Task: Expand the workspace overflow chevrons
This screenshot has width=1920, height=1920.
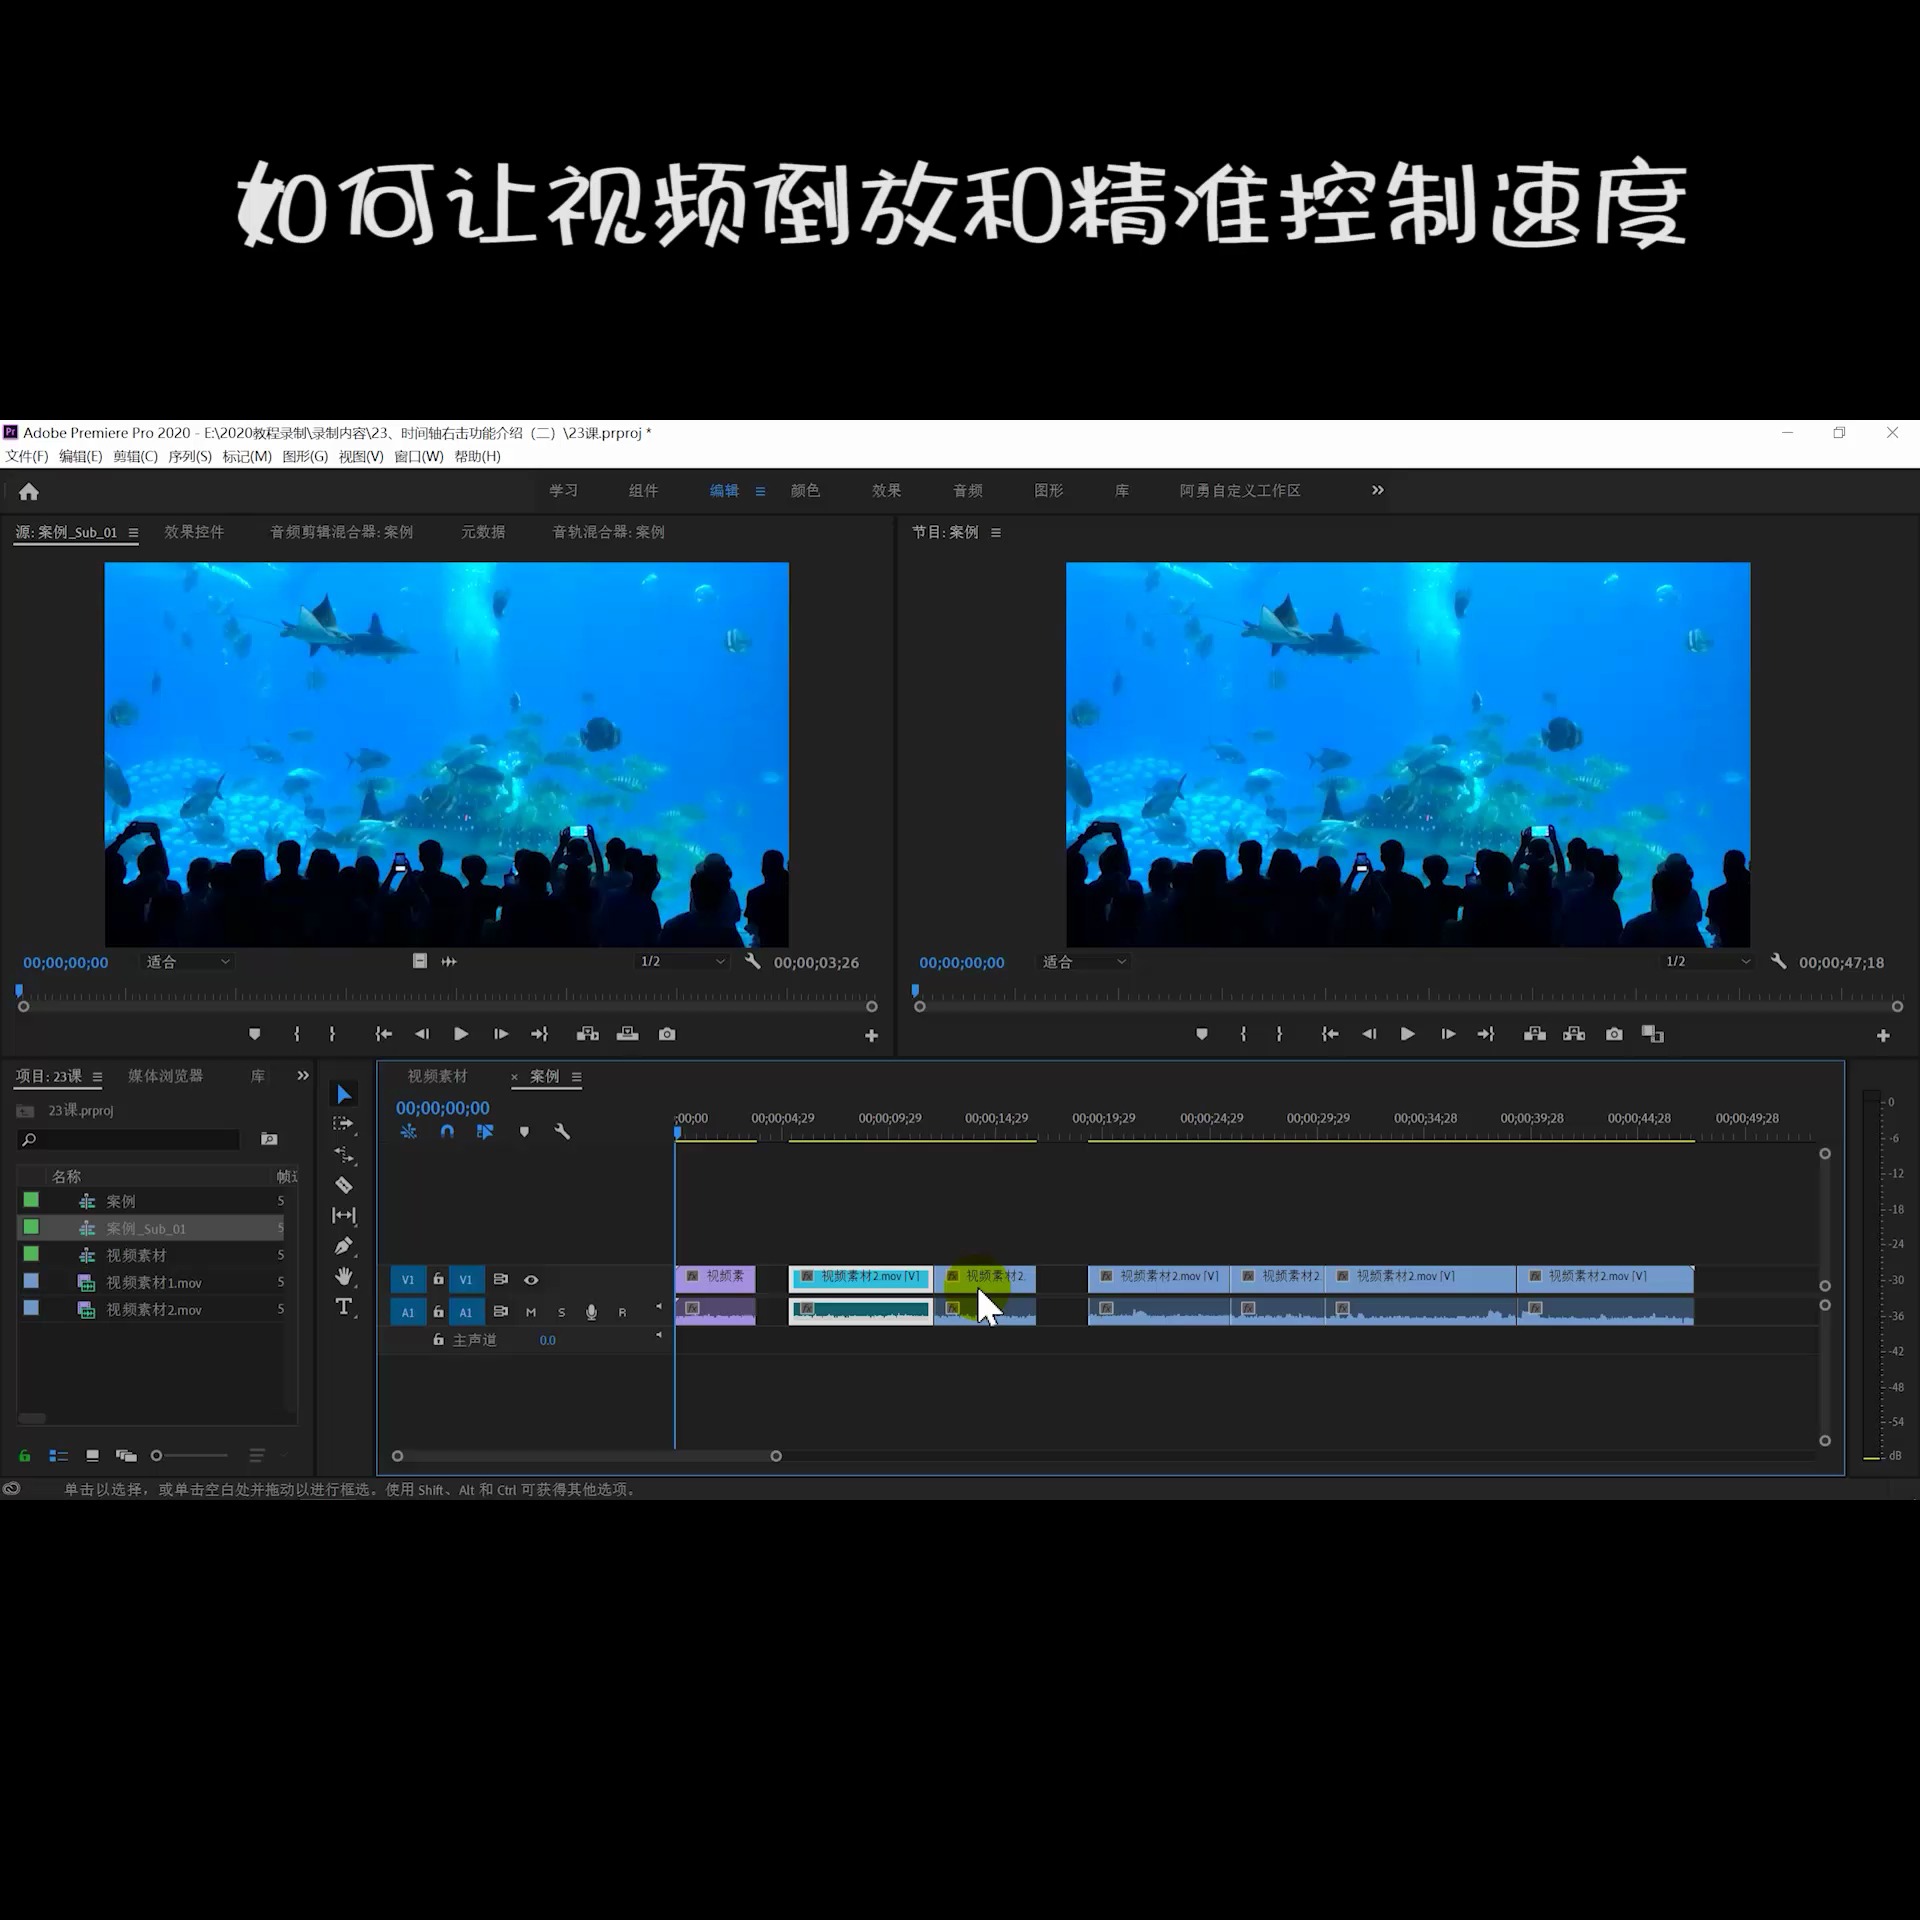Action: (1378, 490)
